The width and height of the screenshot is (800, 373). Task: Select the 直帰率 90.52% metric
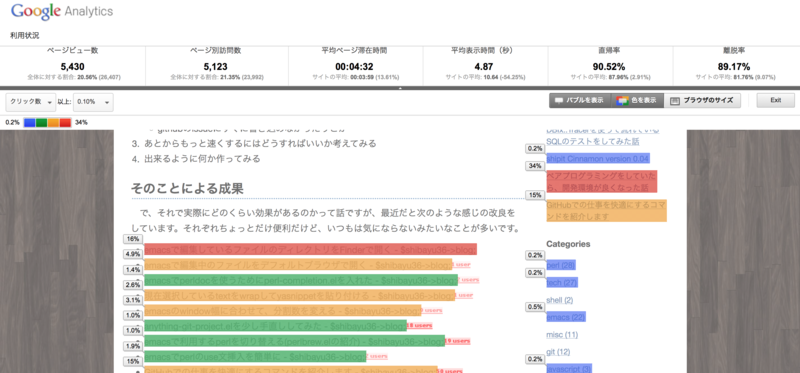click(x=610, y=64)
